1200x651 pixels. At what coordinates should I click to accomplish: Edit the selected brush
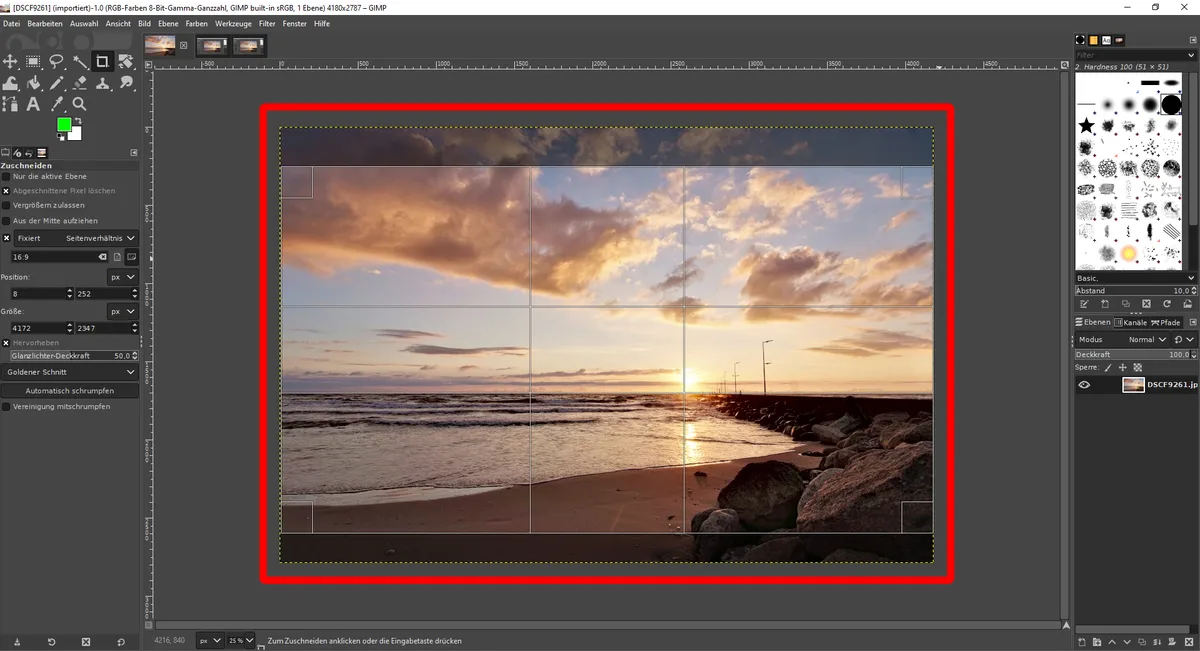click(1084, 303)
